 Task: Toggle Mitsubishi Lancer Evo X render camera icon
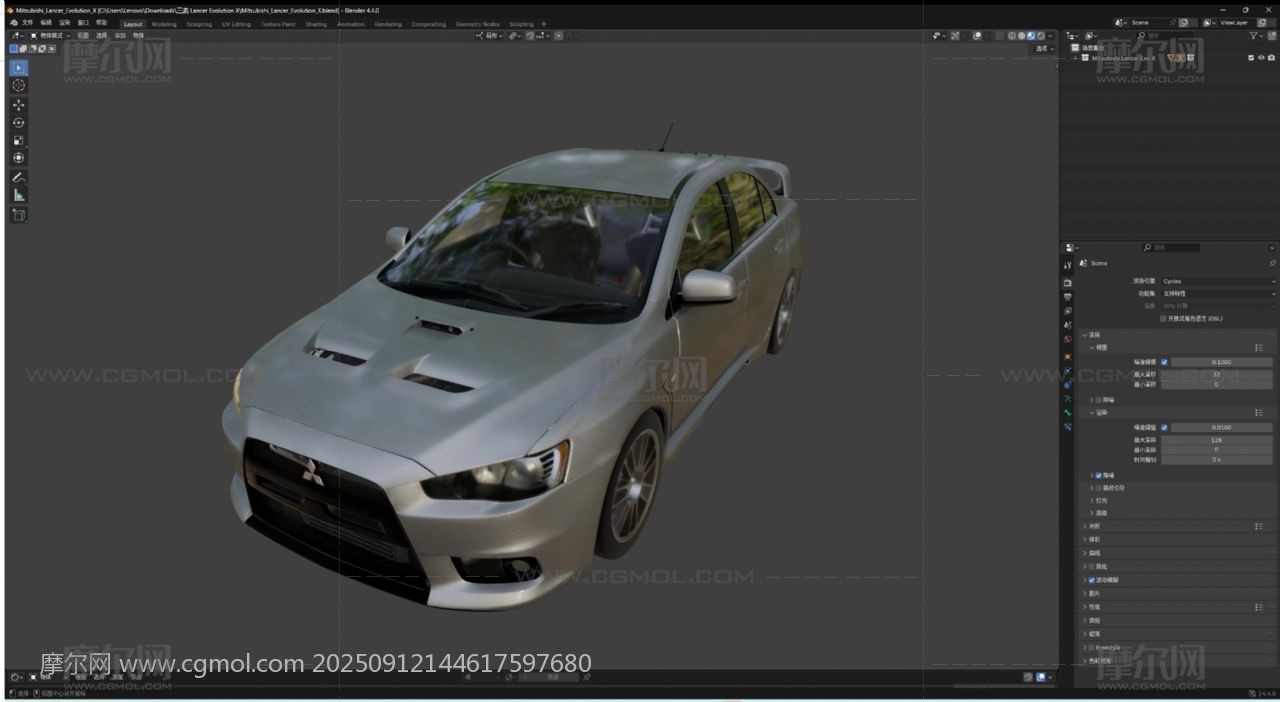[x=1271, y=58]
